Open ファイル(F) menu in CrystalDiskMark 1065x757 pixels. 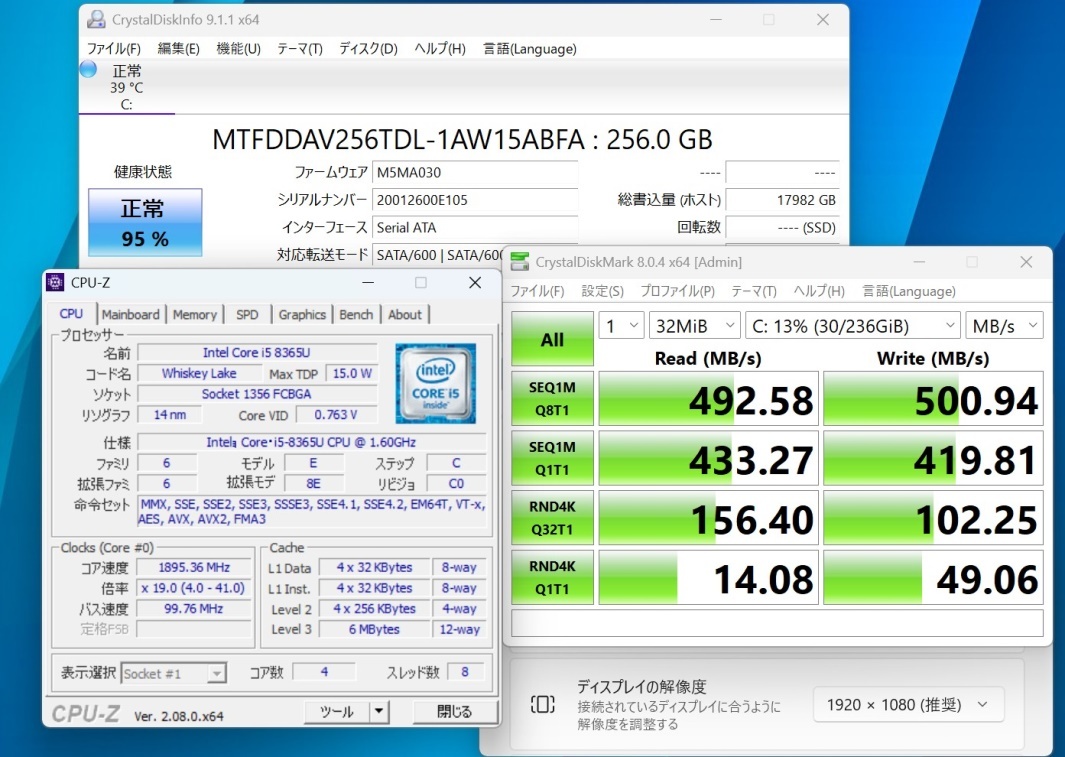pos(537,291)
